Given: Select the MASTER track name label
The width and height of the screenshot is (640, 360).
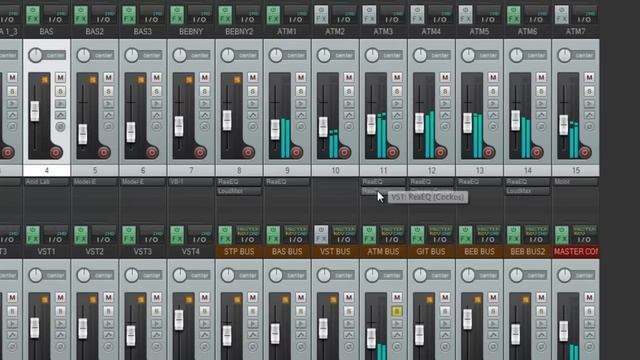Looking at the screenshot, I should pos(576,251).
